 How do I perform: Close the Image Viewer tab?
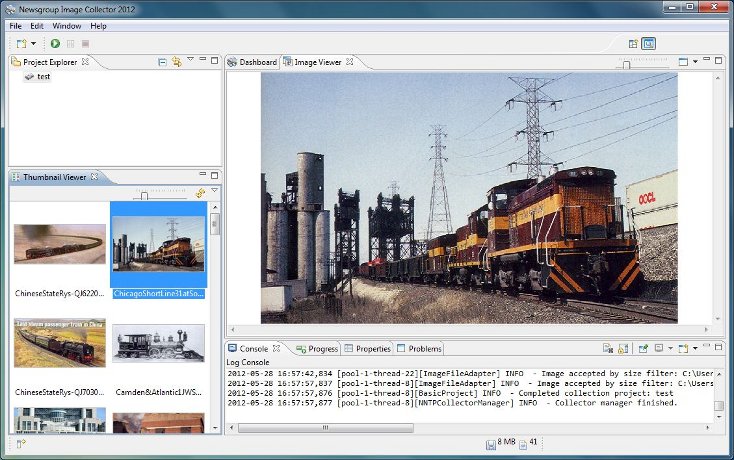350,61
